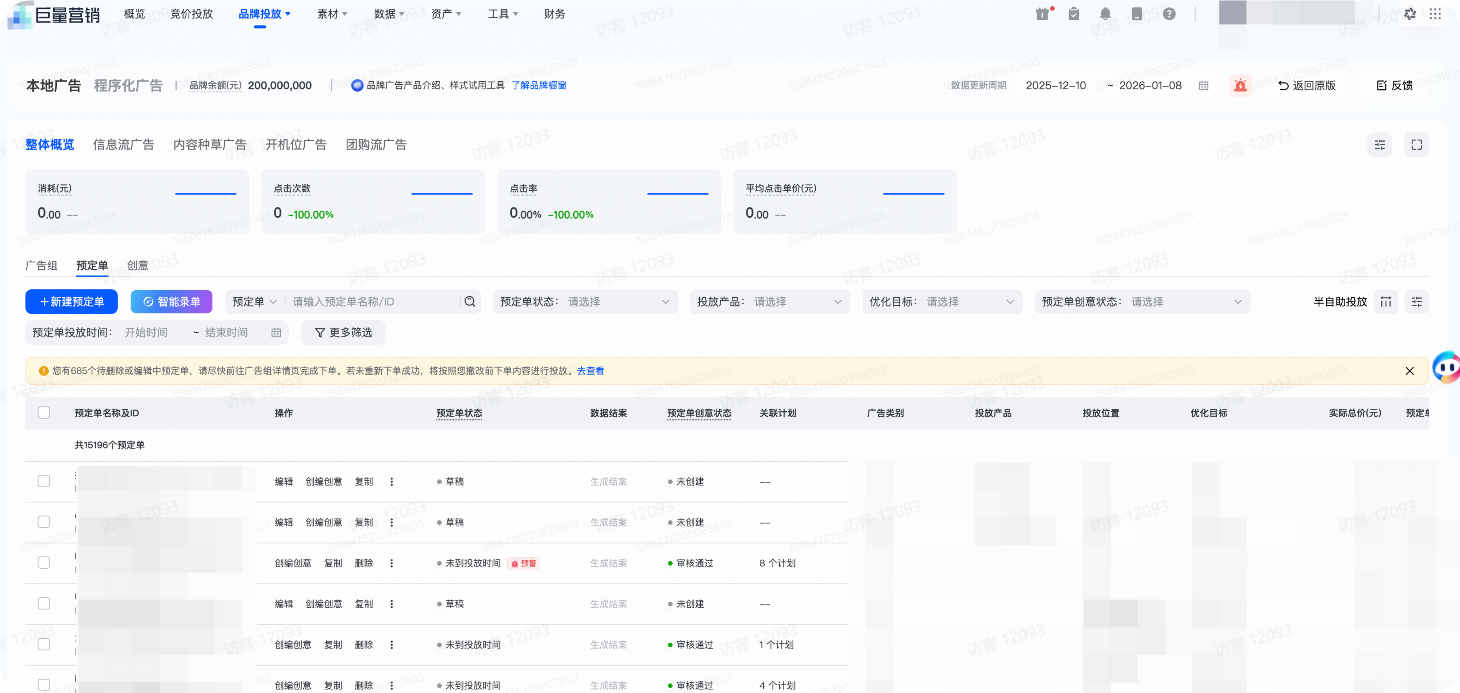Click the red 预警 warning tag
The image size is (1460, 693).
click(x=523, y=563)
